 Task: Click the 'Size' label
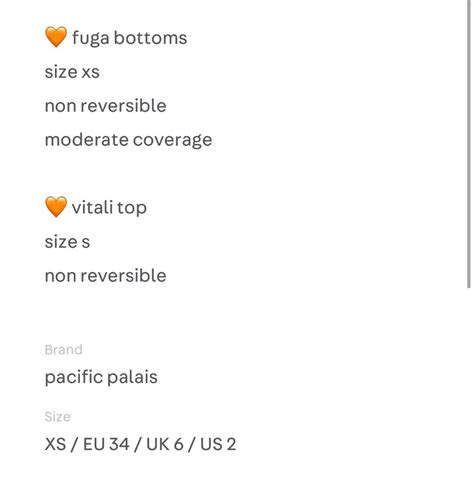58,417
